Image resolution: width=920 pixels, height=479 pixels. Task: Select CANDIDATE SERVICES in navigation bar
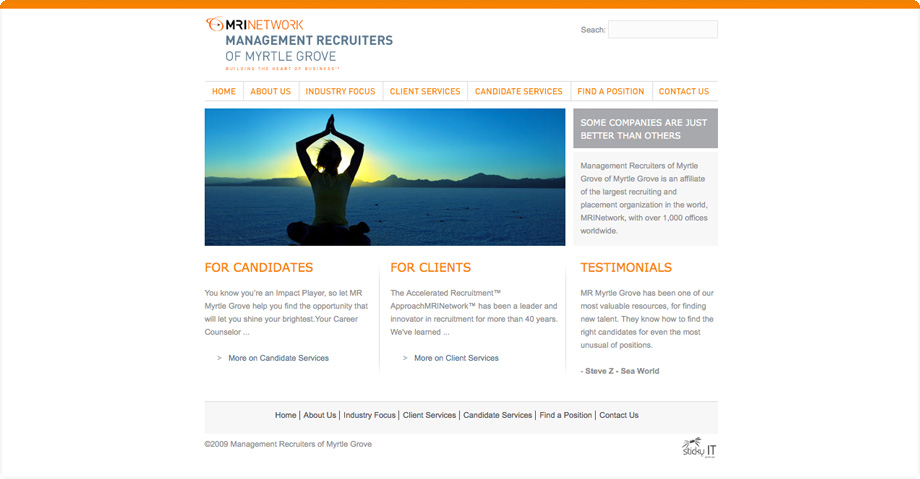(519, 92)
